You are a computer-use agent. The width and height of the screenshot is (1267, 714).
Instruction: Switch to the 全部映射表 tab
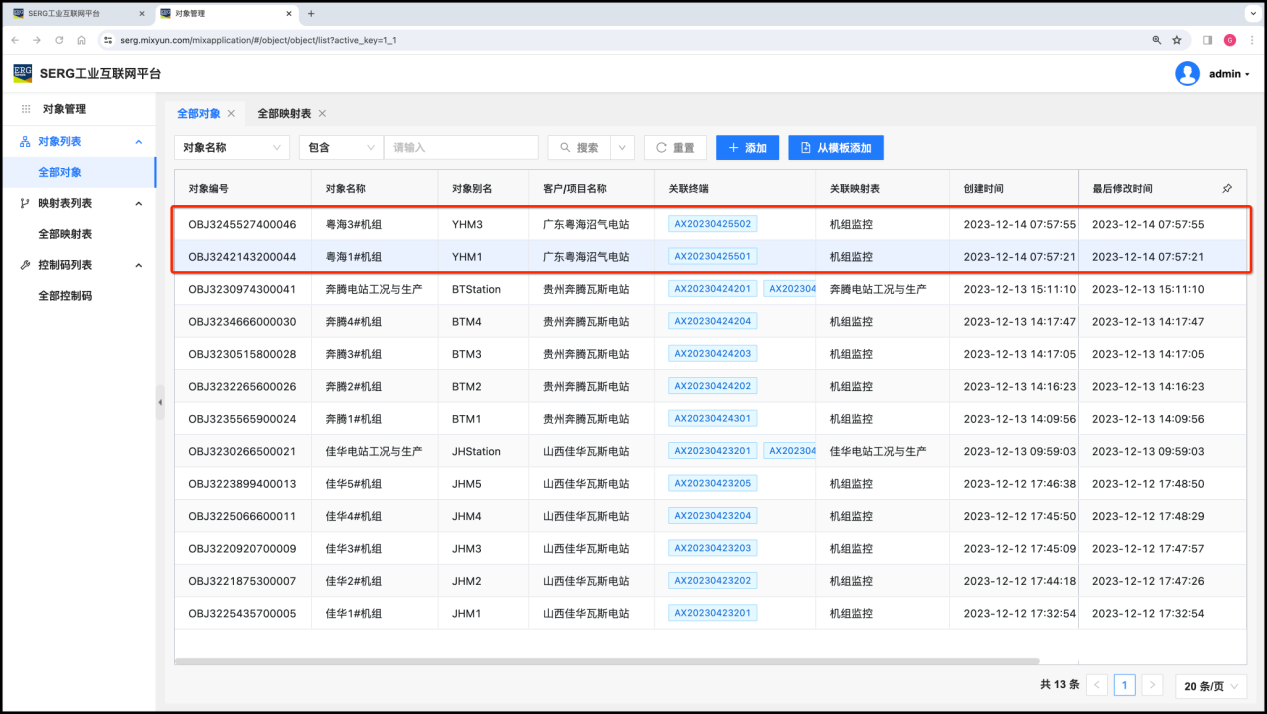[284, 114]
